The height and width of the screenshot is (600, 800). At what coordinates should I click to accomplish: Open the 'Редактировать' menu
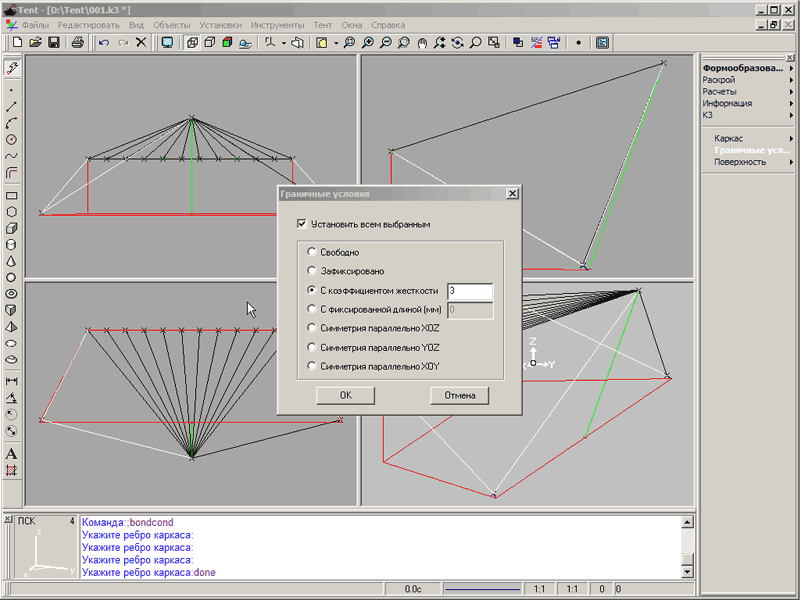coord(89,25)
